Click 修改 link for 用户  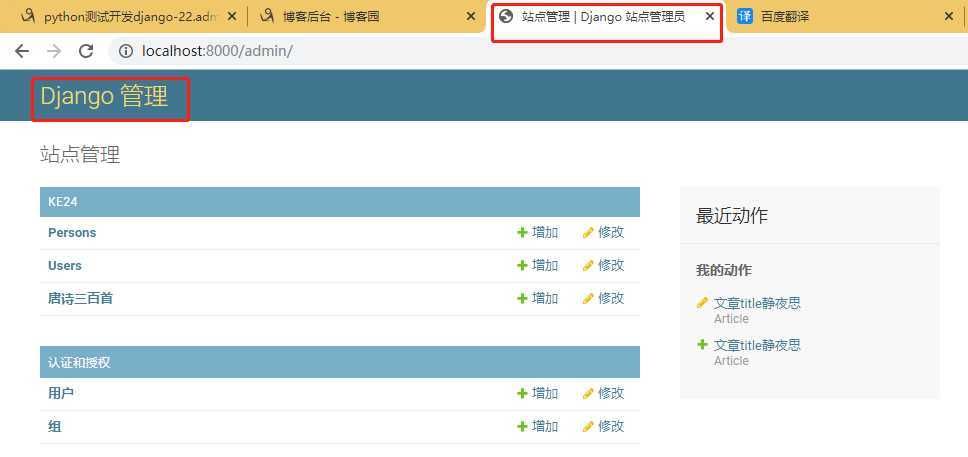[611, 393]
